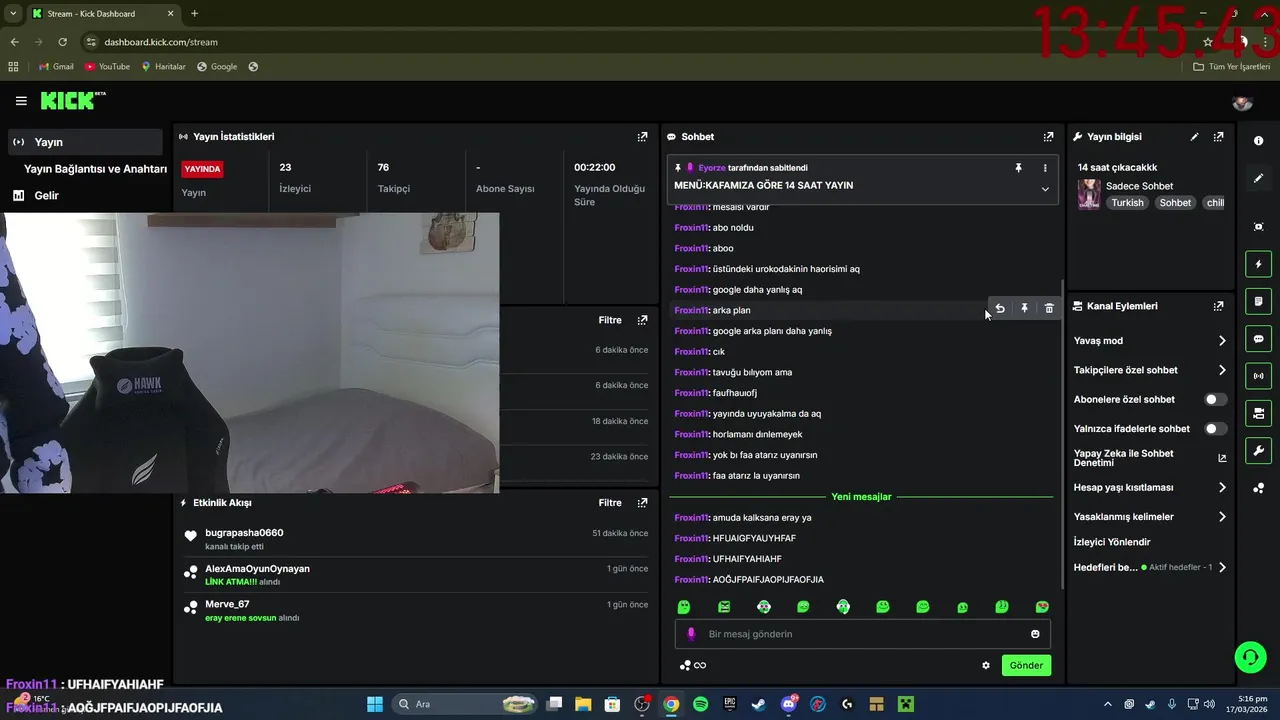Open bugrapasha0660 follow activity entry
This screenshot has width=1280, height=720.
[x=415, y=539]
